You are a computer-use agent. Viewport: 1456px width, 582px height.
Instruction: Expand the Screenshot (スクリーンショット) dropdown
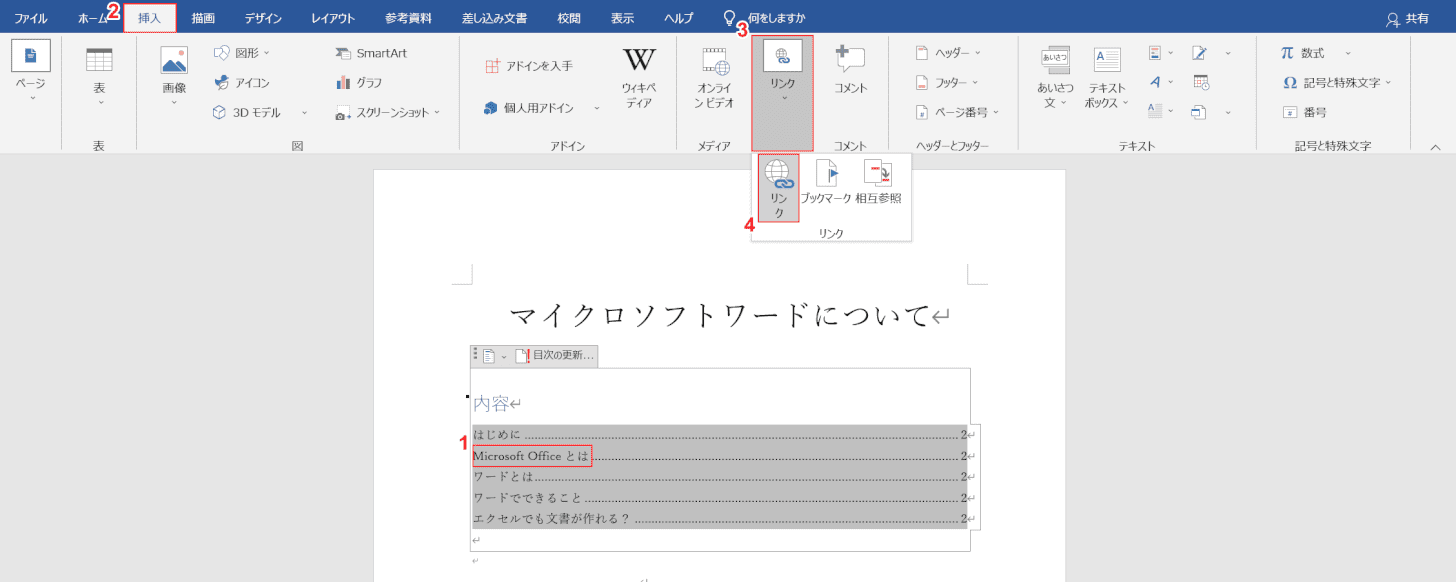pos(437,113)
